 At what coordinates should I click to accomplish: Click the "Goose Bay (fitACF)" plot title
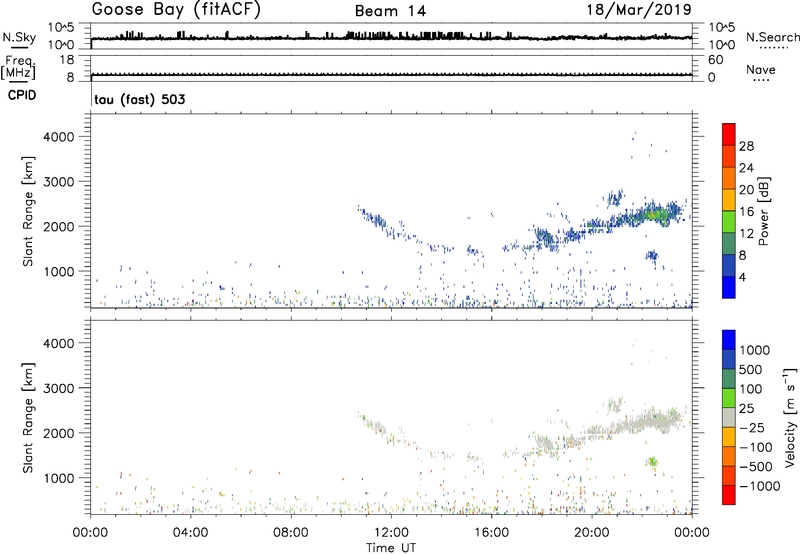(176, 9)
